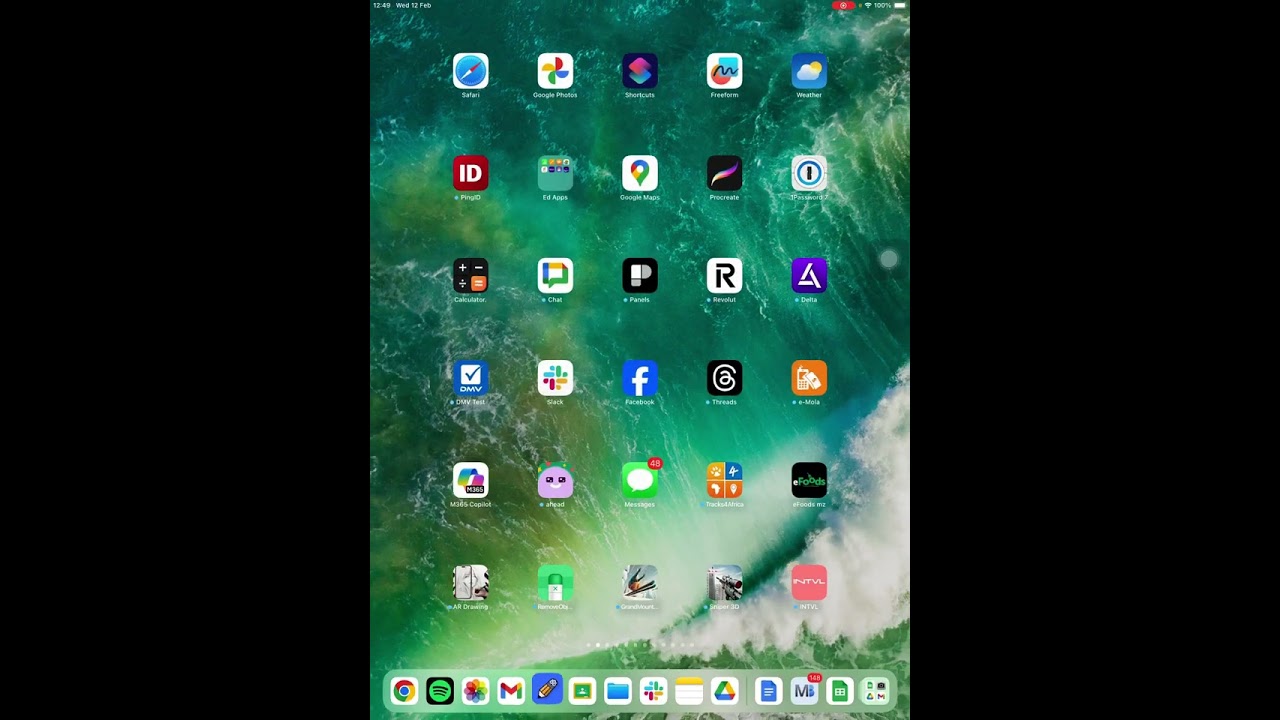Launch the ahead app
1280x720 pixels.
click(x=555, y=480)
